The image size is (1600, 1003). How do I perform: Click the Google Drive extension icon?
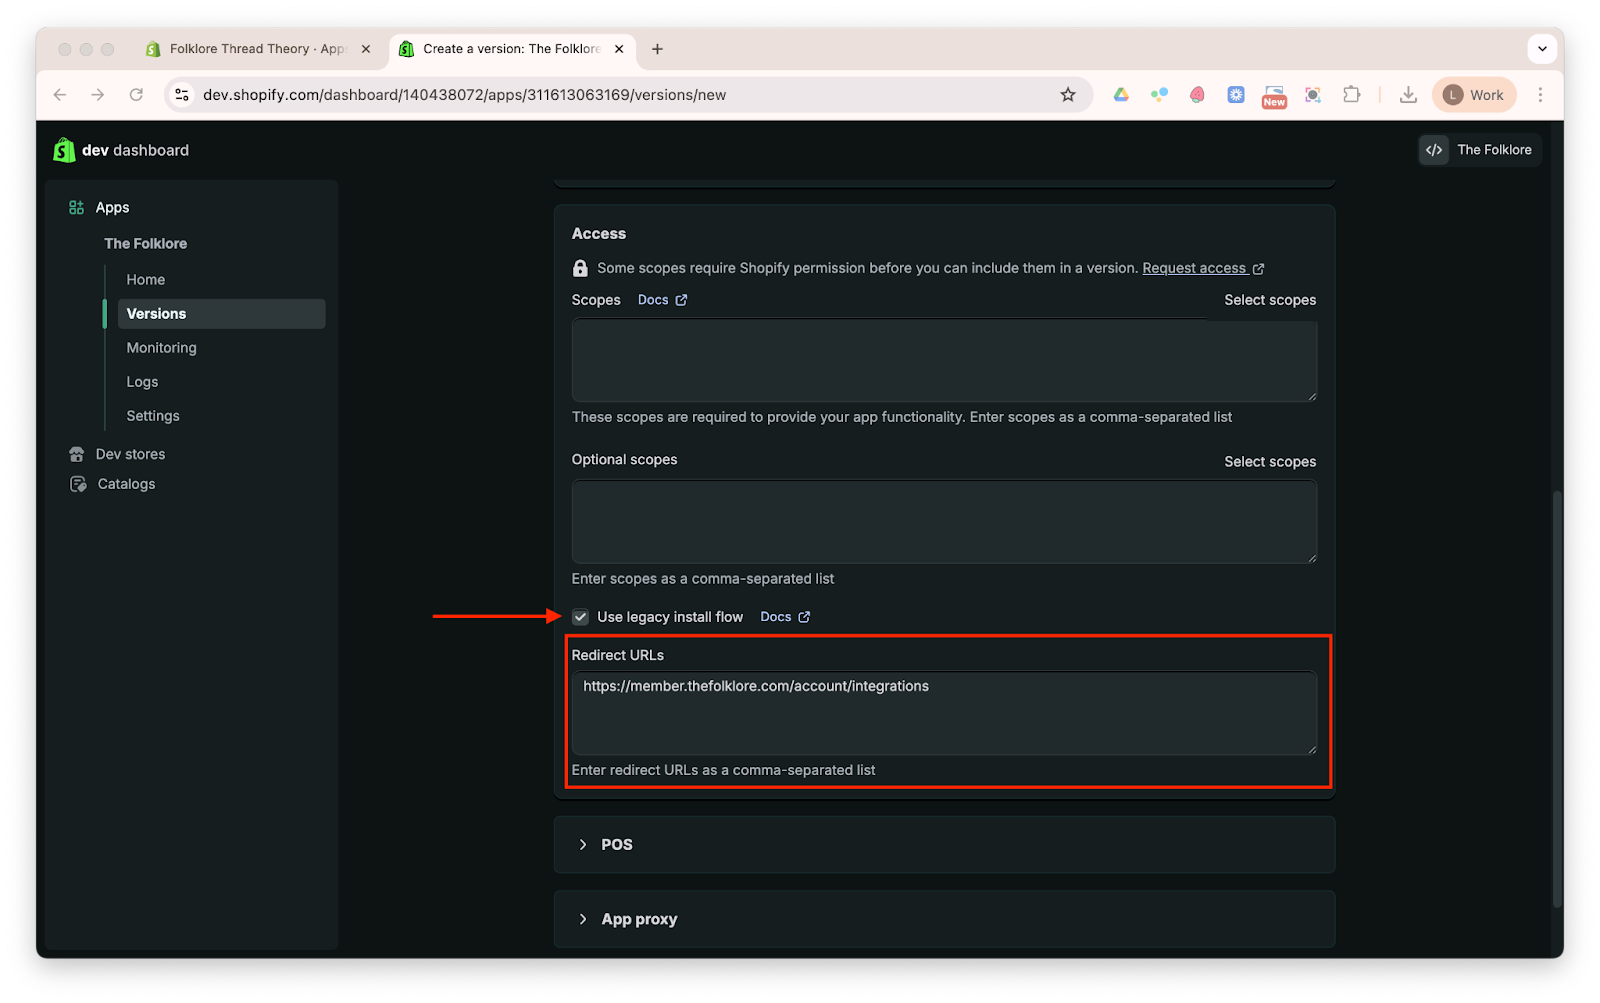[1121, 95]
